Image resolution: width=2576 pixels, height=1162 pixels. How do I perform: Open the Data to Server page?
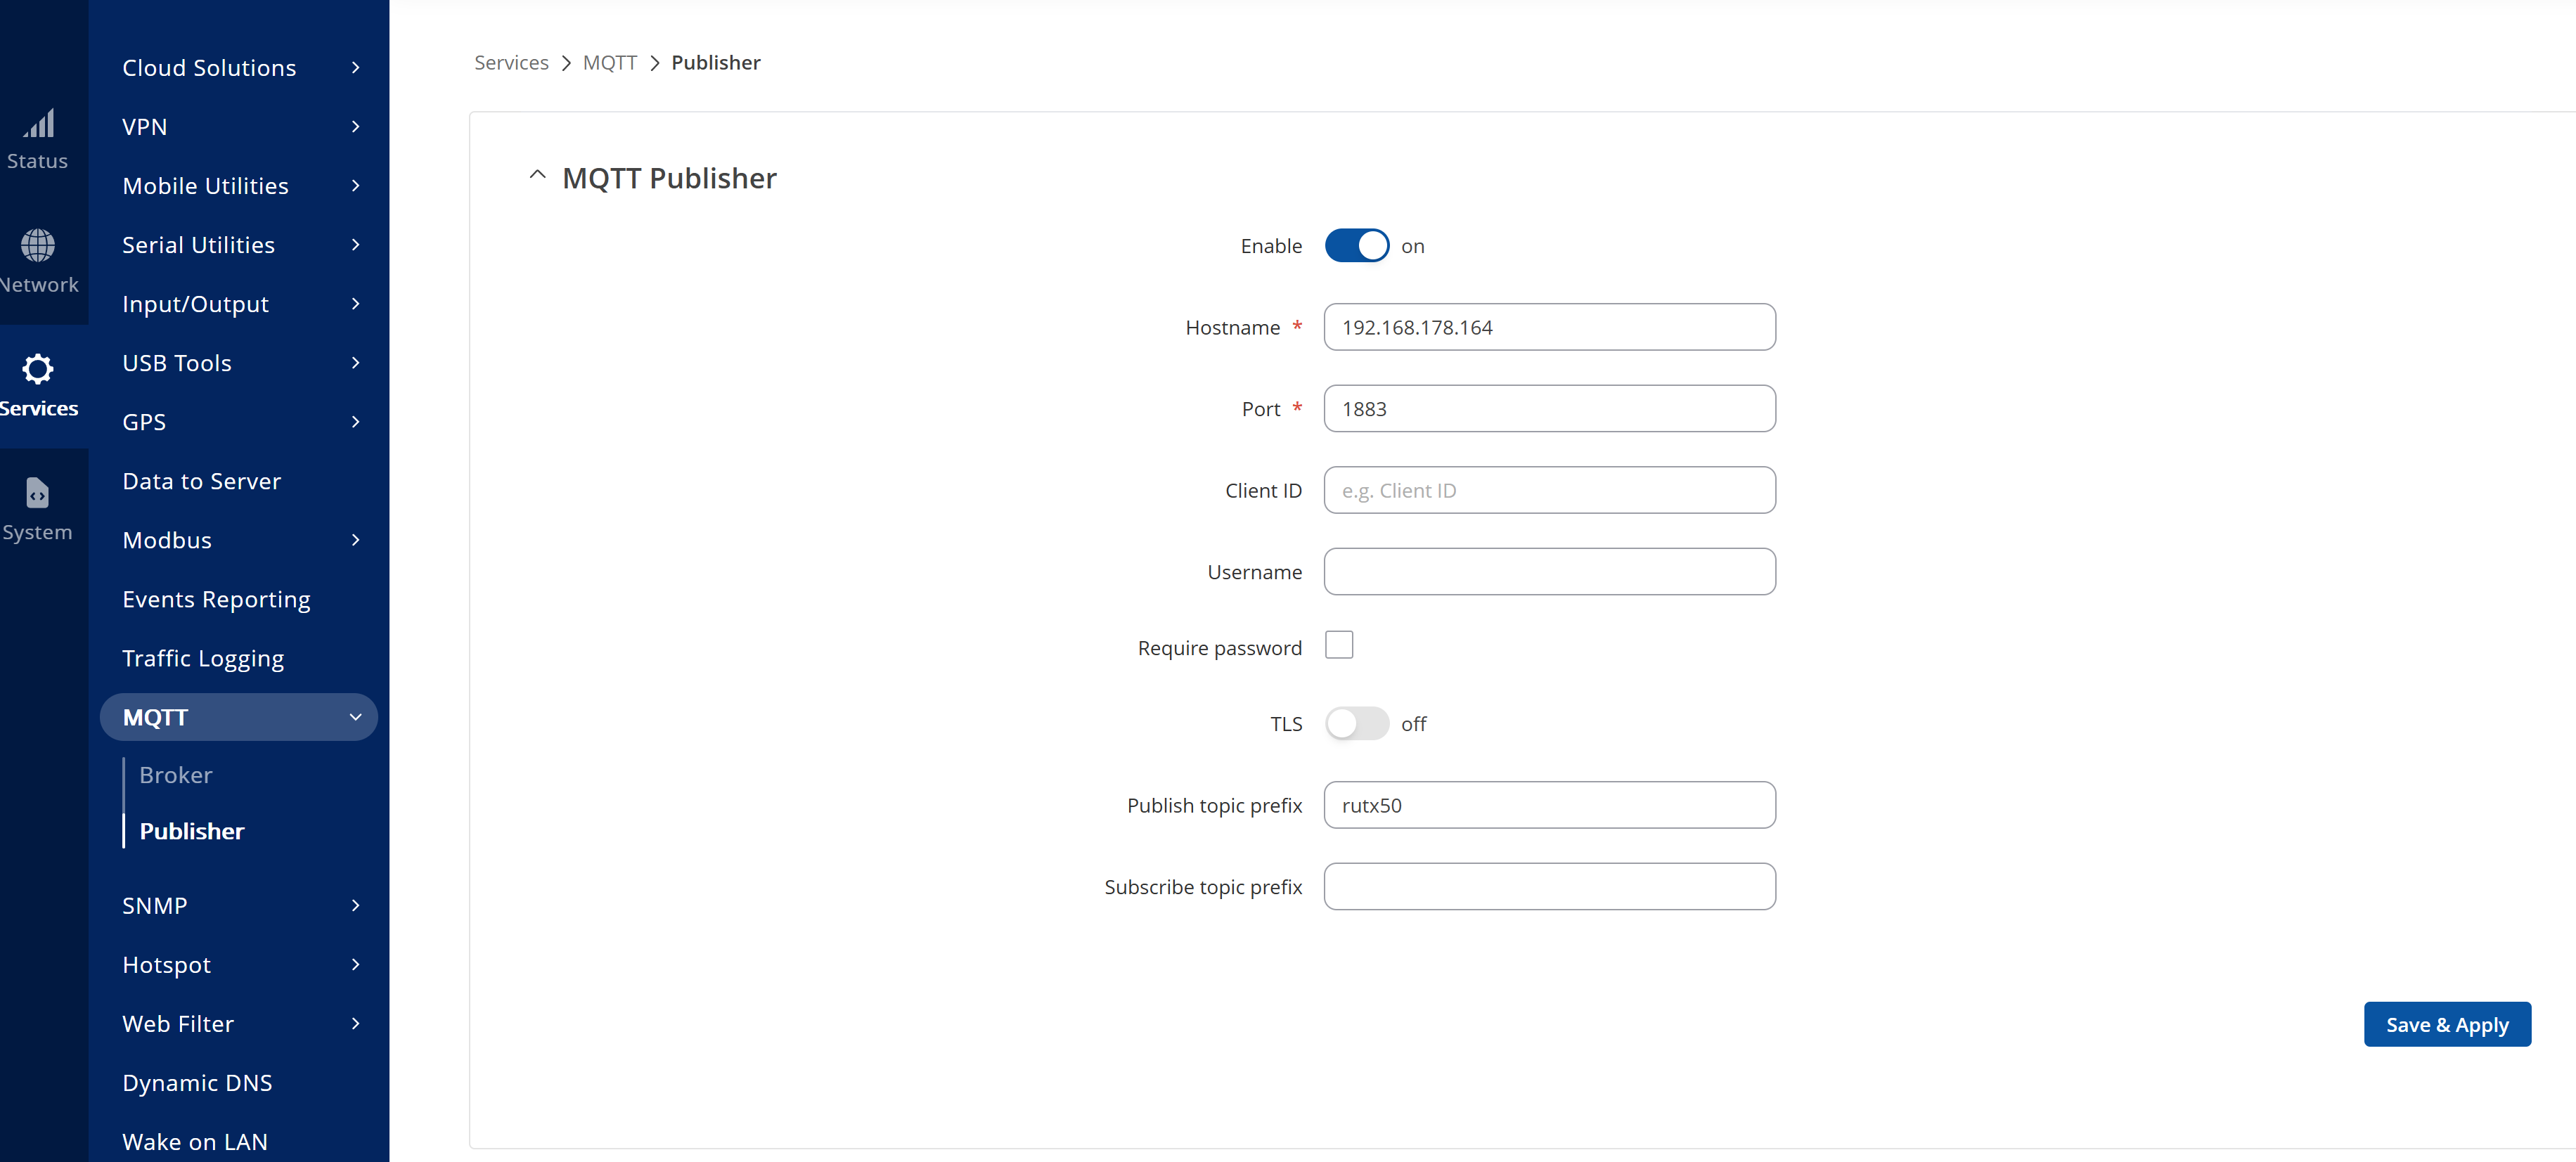(x=201, y=481)
